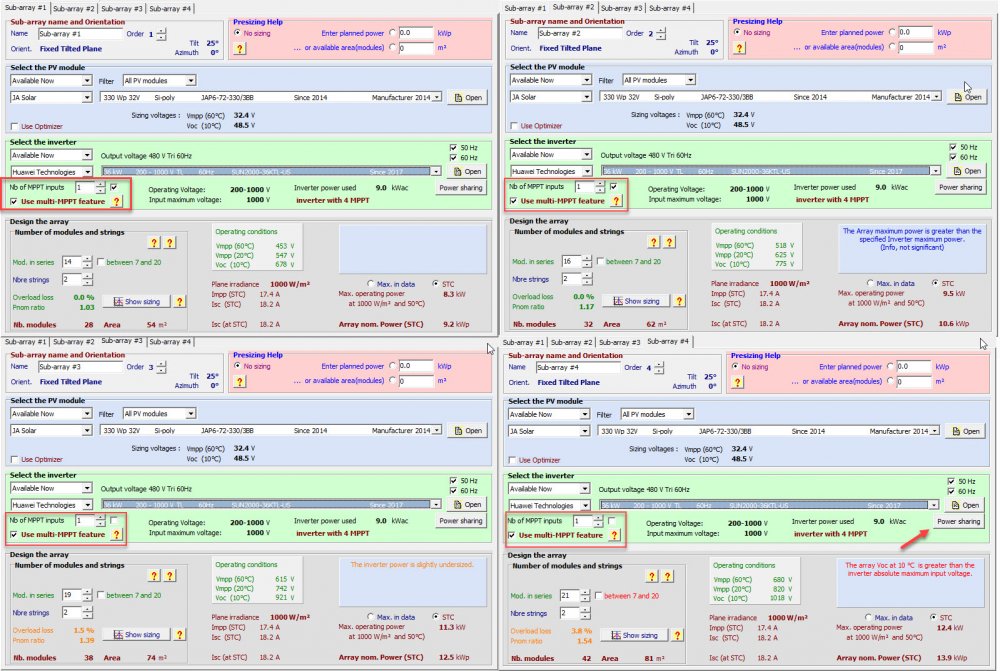The width and height of the screenshot is (1000, 671).
Task: Click Mod. in series stepper in Sub-array #4 panel
Action: tap(586, 597)
